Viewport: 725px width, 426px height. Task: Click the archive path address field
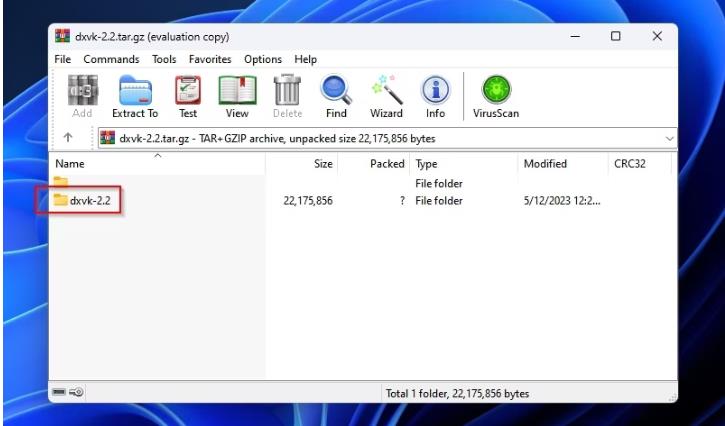(387, 138)
